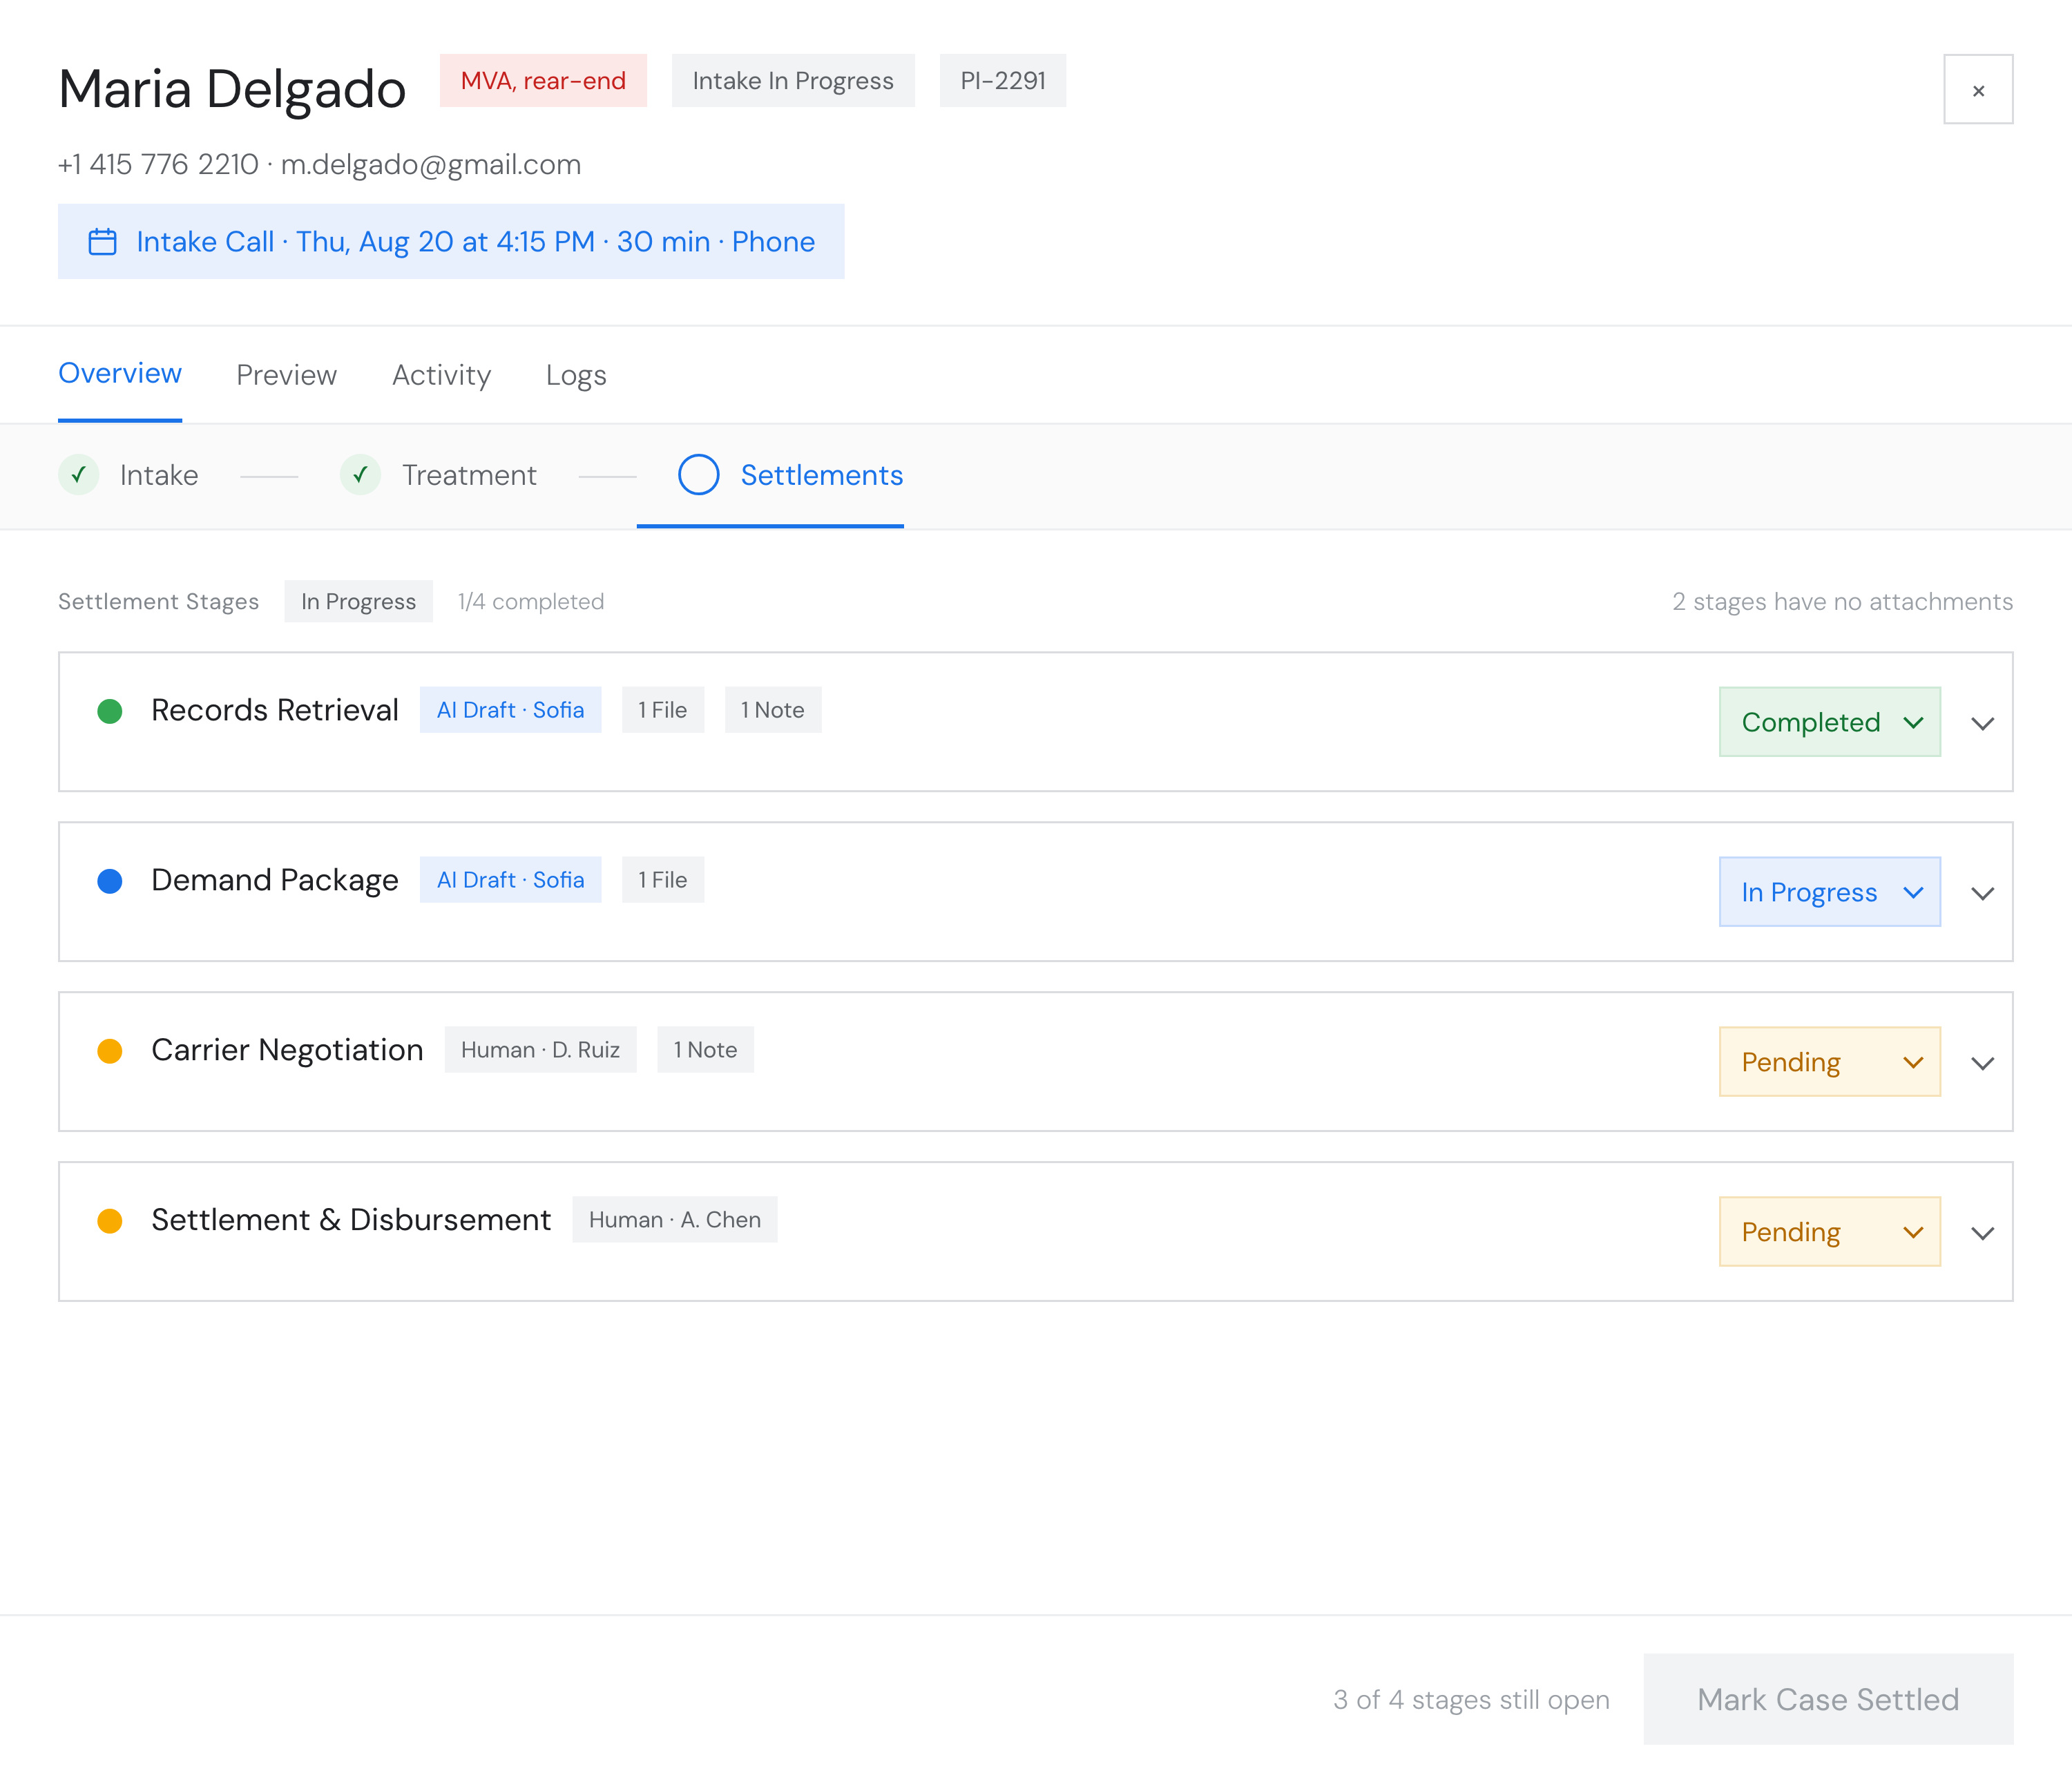Image resolution: width=2072 pixels, height=1782 pixels.
Task: Click the Intake In Progress status tag
Action: click(793, 80)
